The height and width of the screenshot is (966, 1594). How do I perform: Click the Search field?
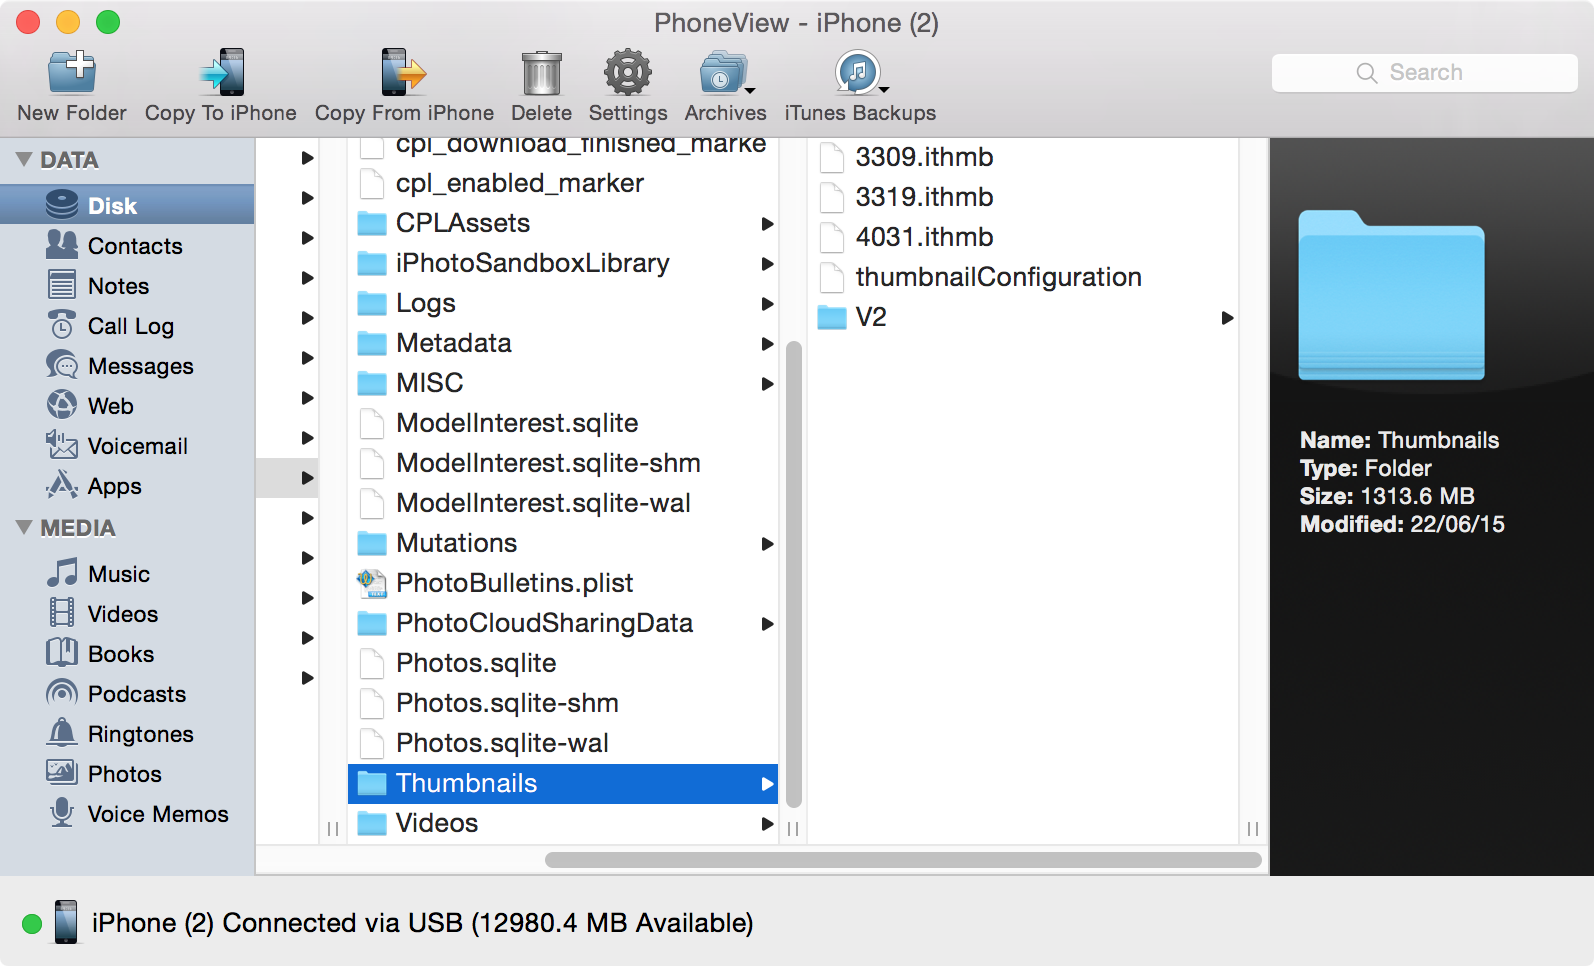pos(1424,73)
